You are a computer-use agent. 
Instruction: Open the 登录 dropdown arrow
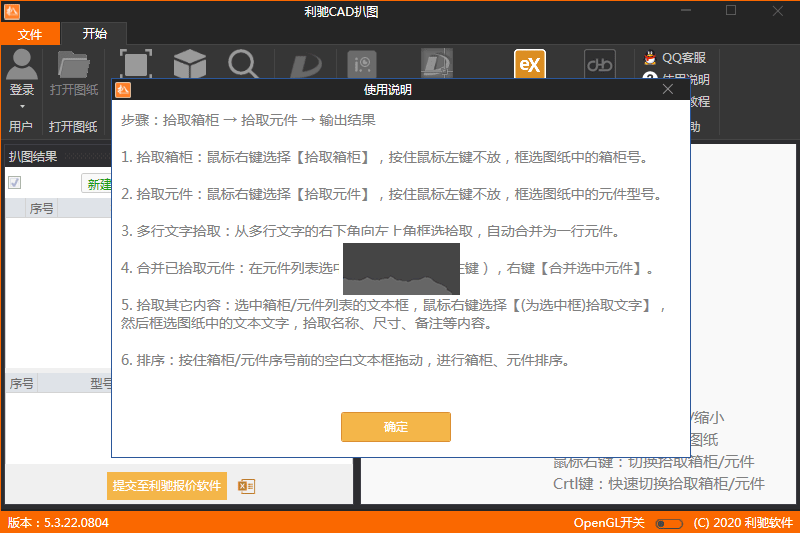[22, 106]
